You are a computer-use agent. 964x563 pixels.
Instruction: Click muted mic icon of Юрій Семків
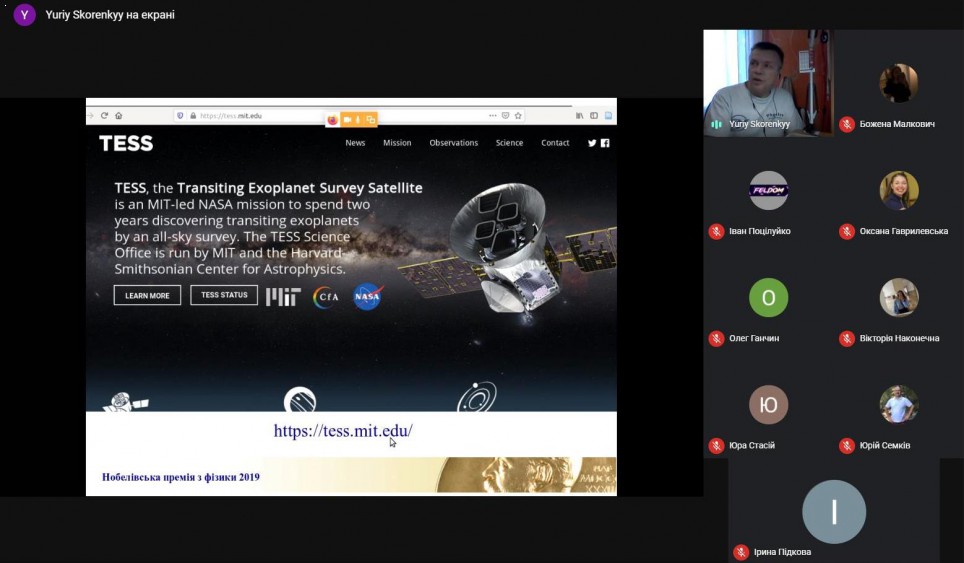(x=847, y=446)
